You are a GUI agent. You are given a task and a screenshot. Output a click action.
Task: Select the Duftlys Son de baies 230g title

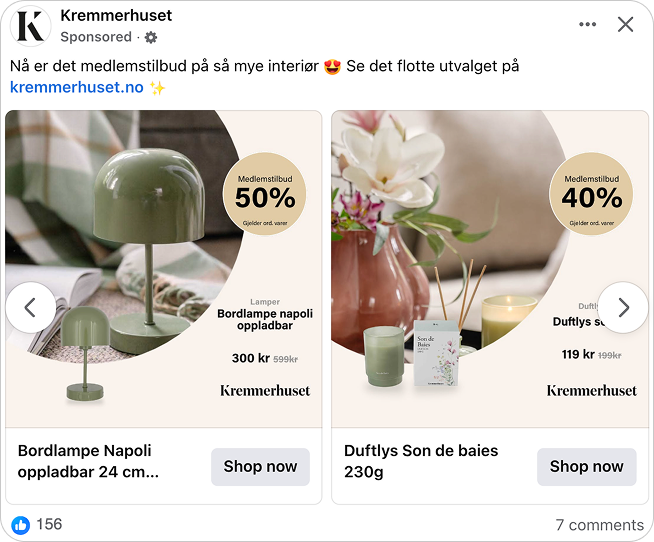(x=420, y=461)
